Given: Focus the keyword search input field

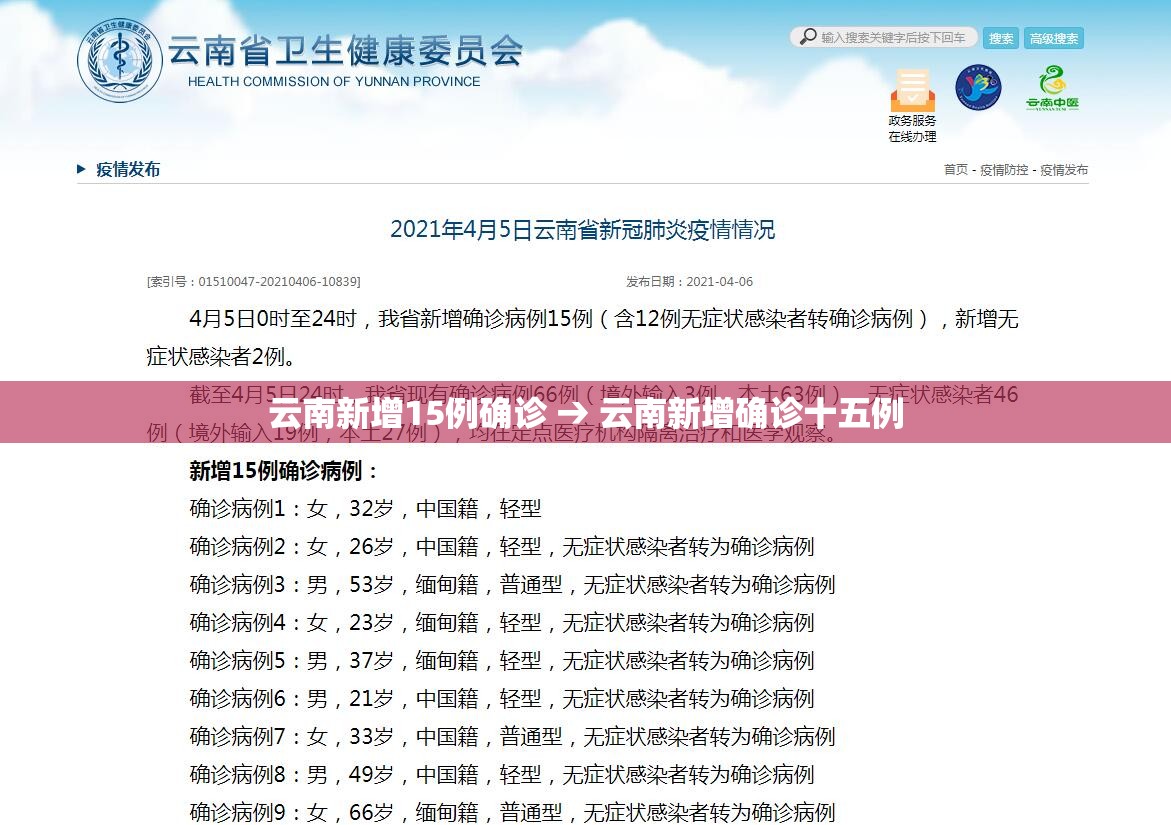Looking at the screenshot, I should tap(883, 37).
